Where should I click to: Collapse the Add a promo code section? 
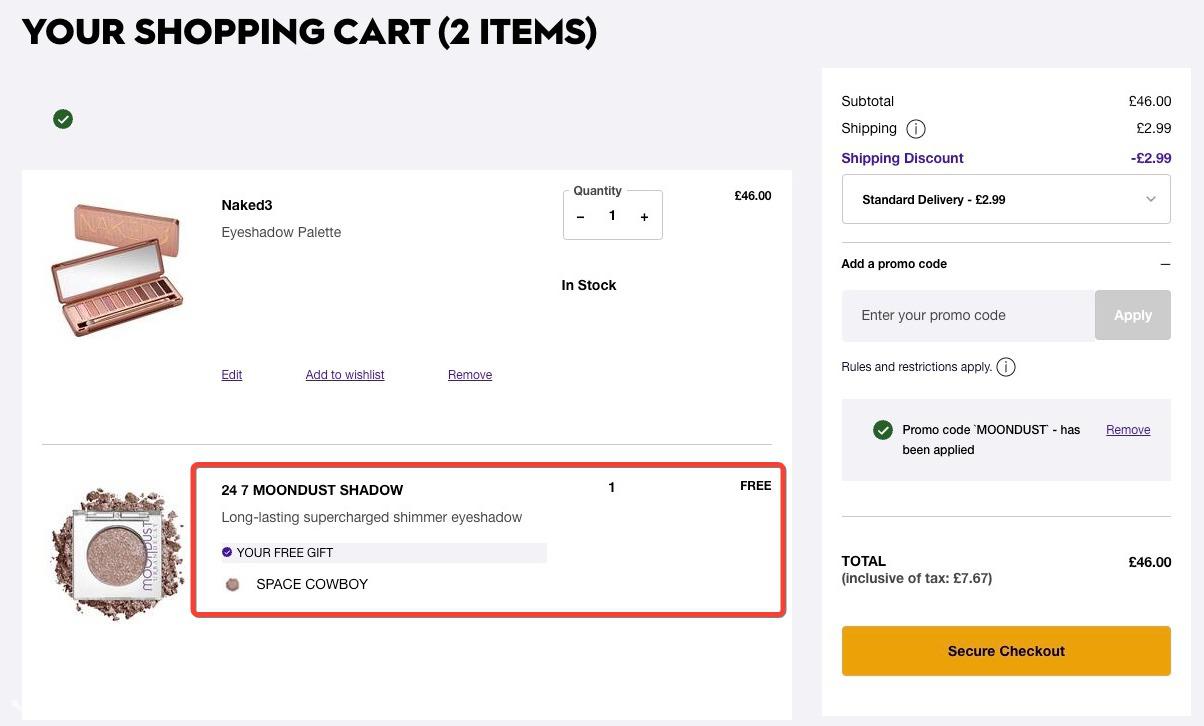pyautogui.click(x=1165, y=264)
